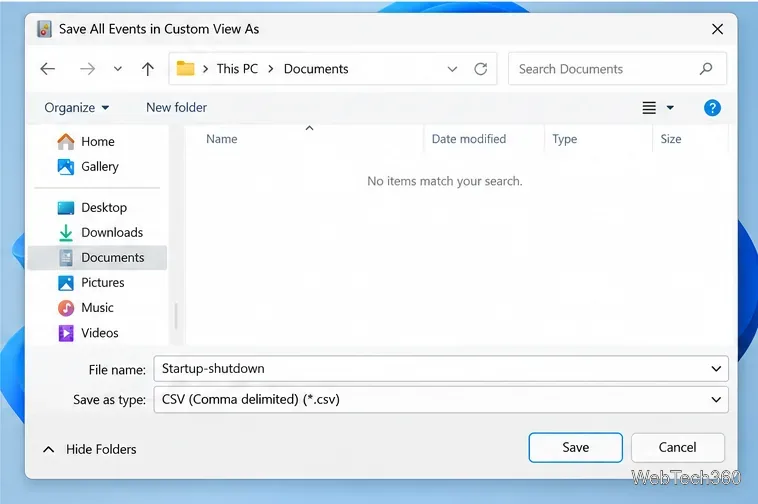Click the Hide Folders button
Viewport: 758px width, 504px height.
click(89, 449)
